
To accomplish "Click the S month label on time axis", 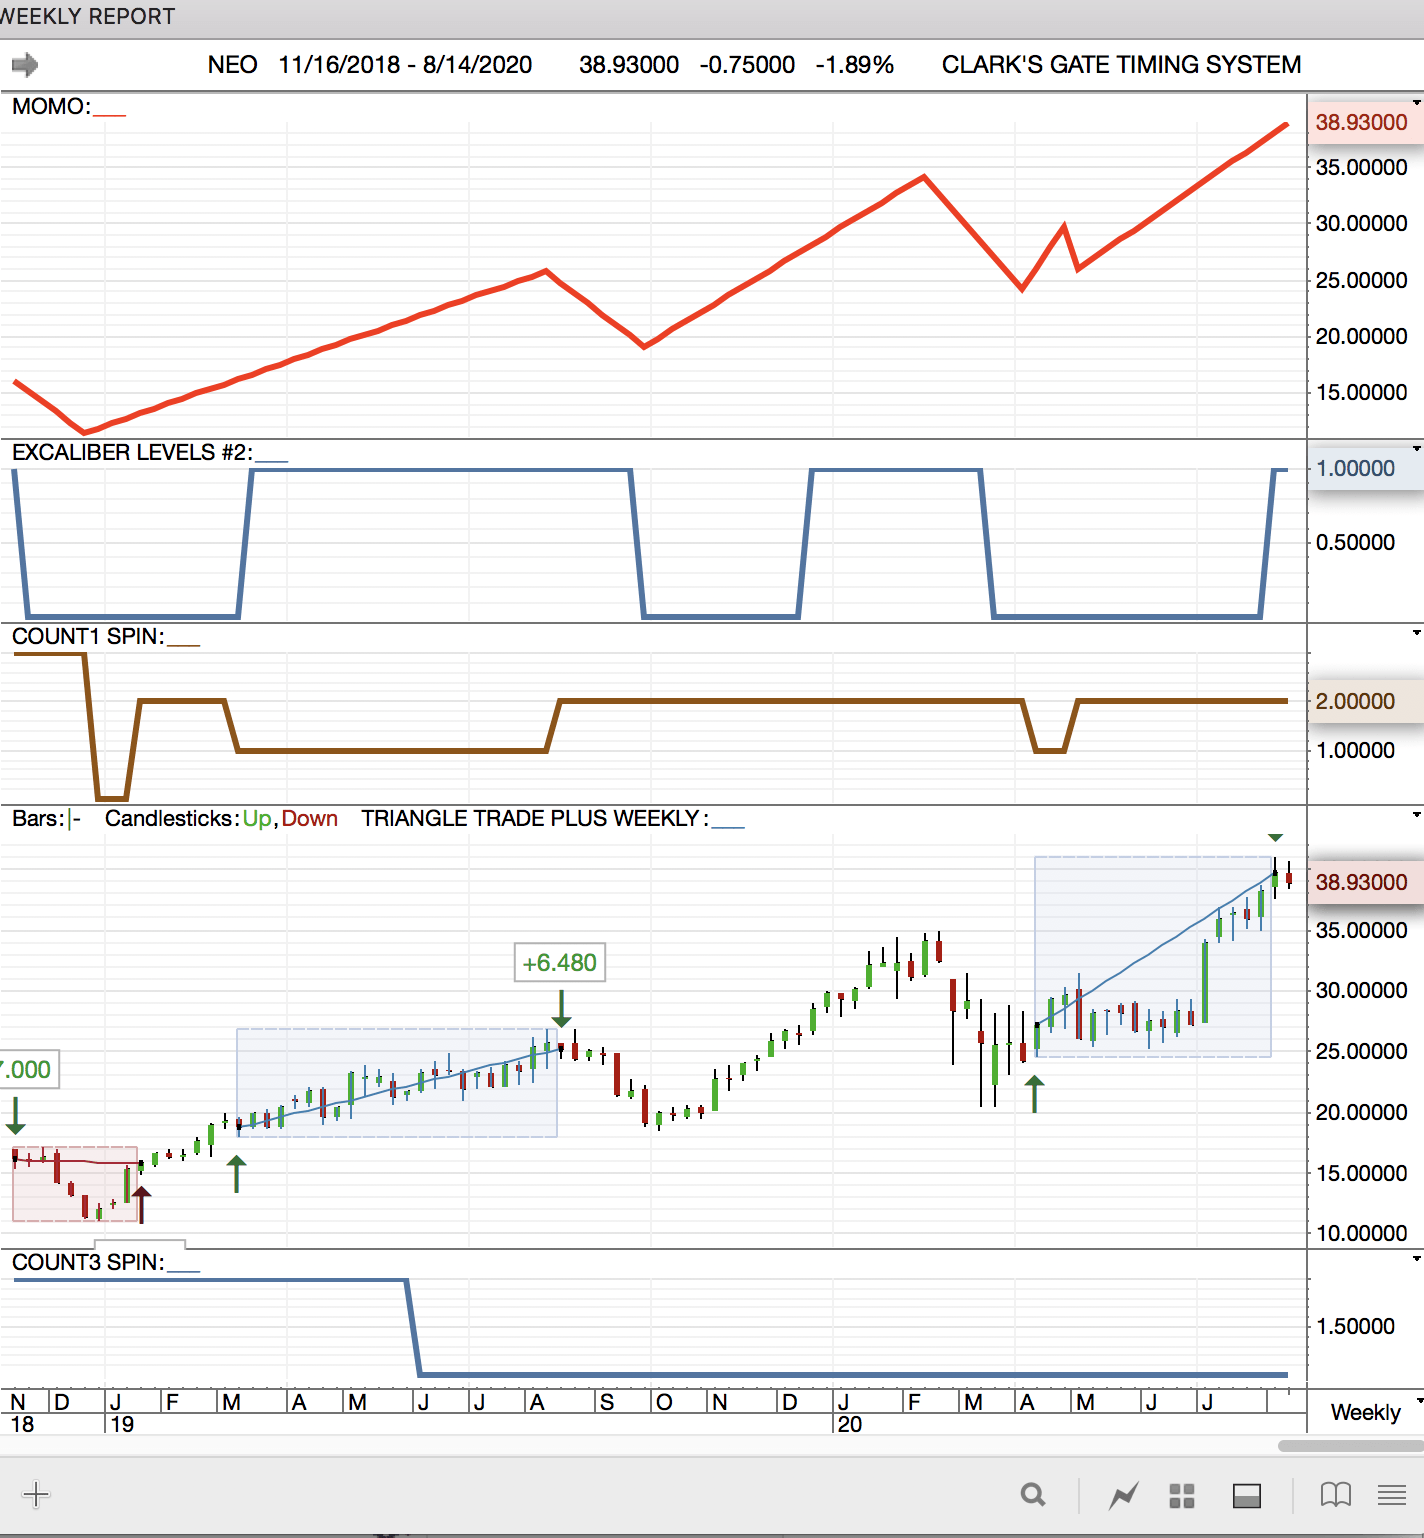I will [607, 1402].
